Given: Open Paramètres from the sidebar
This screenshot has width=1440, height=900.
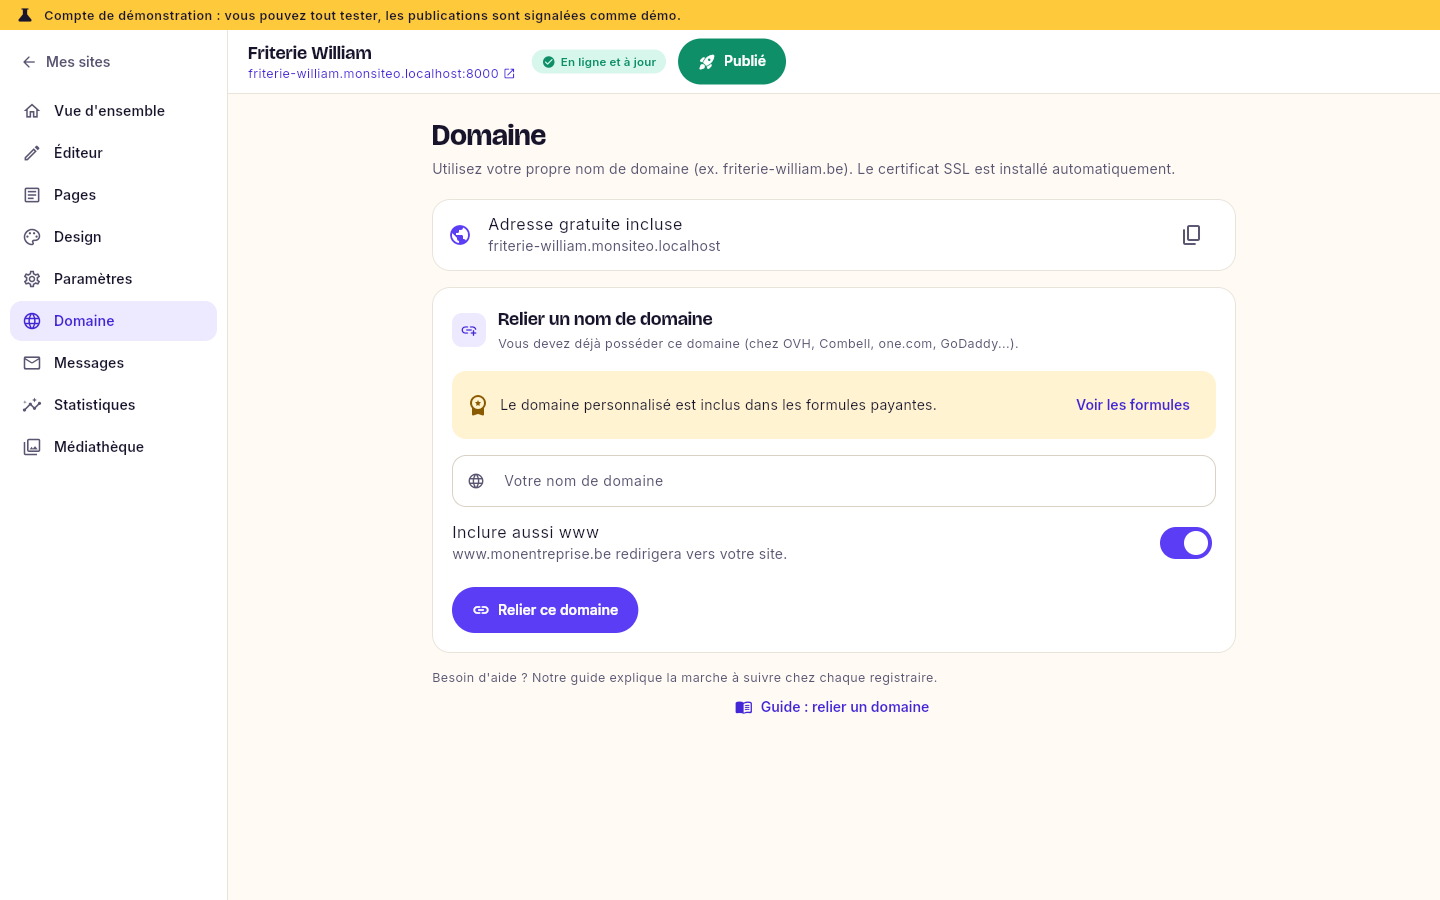Looking at the screenshot, I should coord(114,279).
